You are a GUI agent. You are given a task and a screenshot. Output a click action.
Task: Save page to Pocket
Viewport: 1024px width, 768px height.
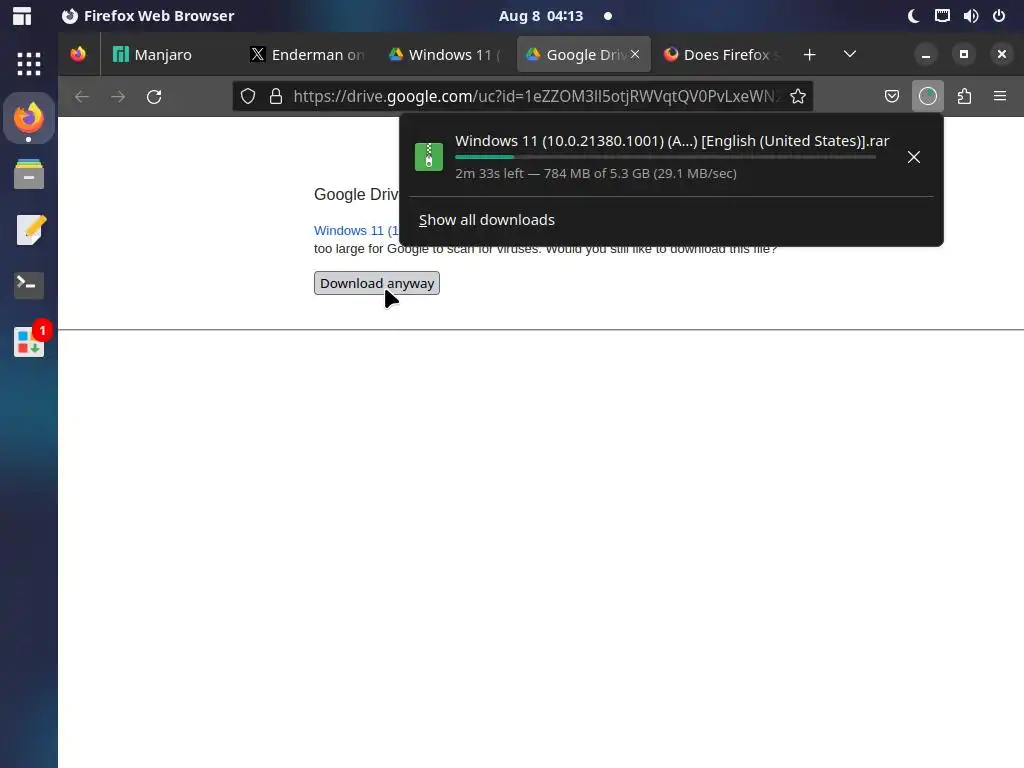click(891, 97)
